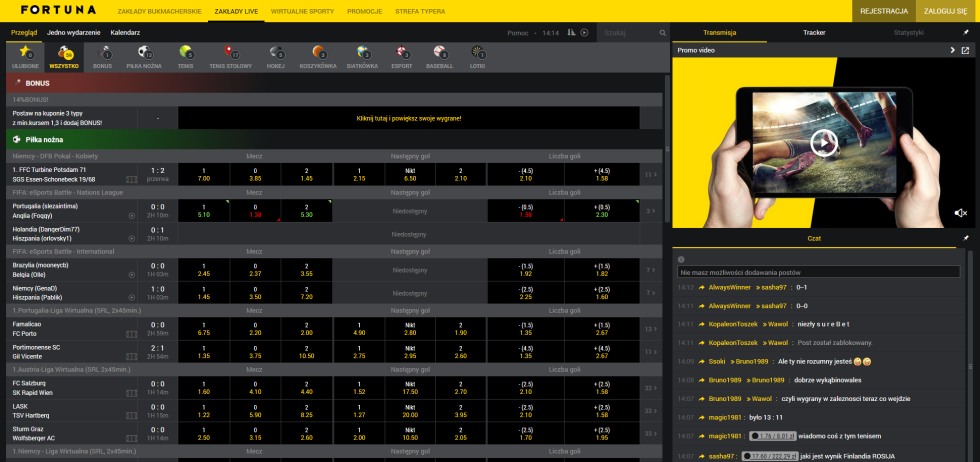Expand Promo video chevron arrow
This screenshot has width=980, height=462.
(952, 50)
